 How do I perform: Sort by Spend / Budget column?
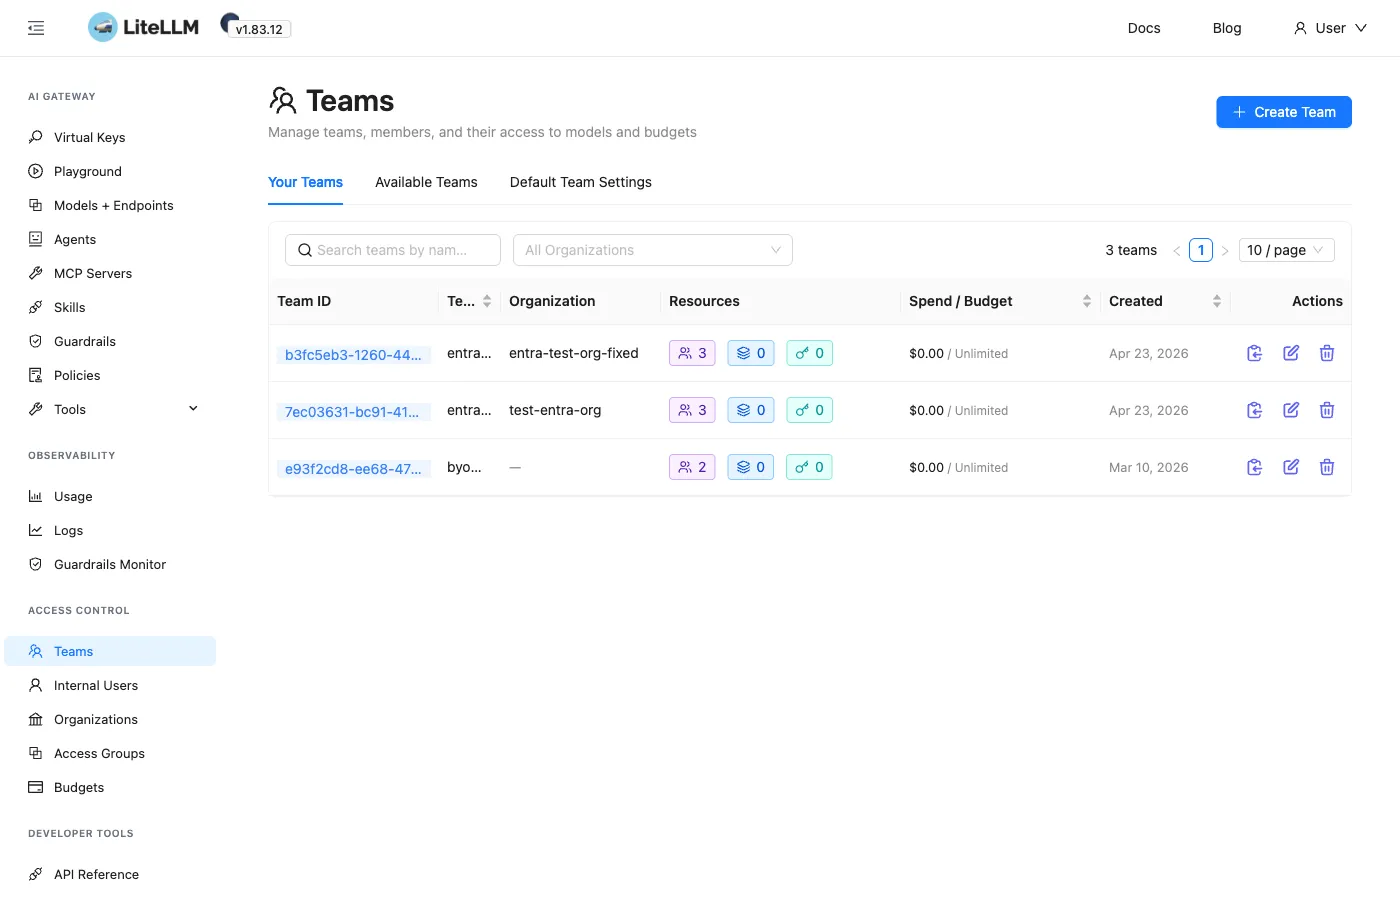[1087, 301]
